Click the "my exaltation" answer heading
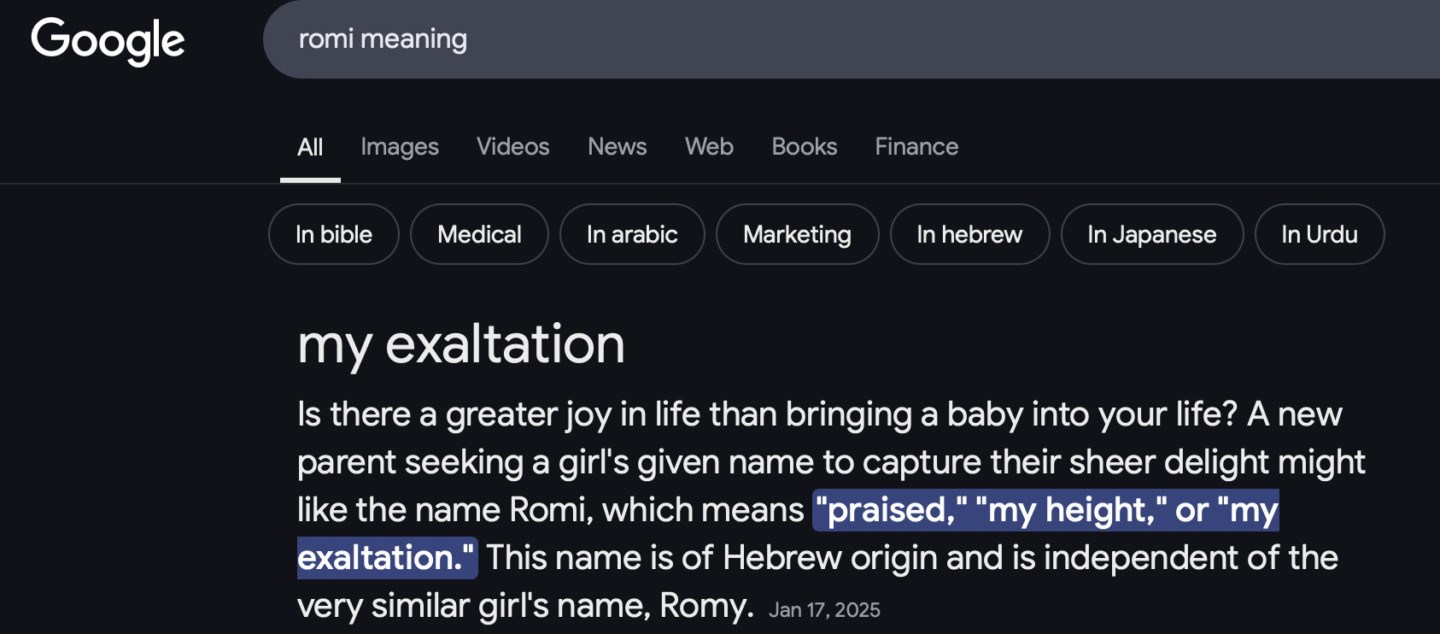1440x634 pixels. coord(461,344)
